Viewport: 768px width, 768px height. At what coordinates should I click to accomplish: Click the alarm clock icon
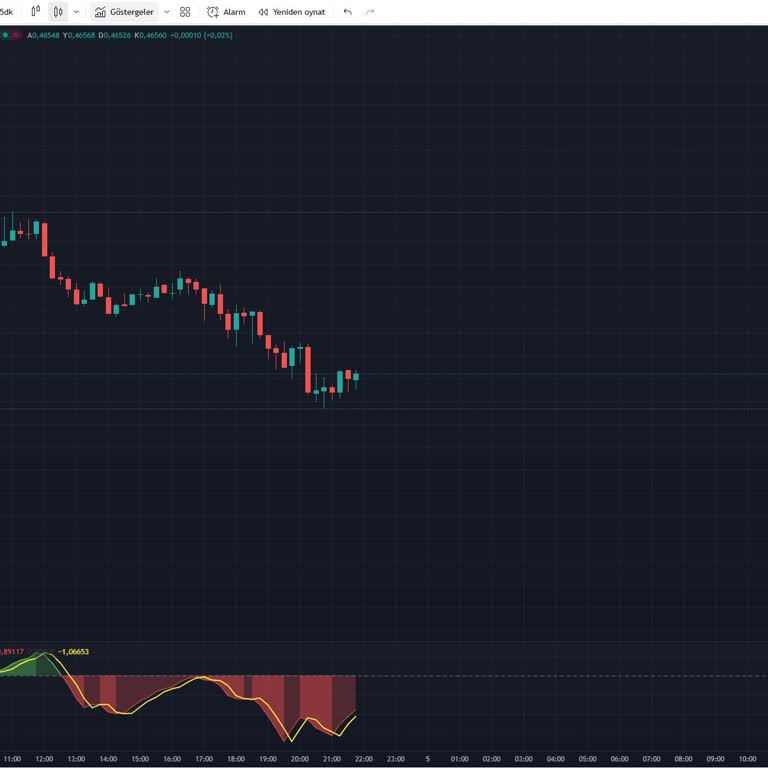213,12
